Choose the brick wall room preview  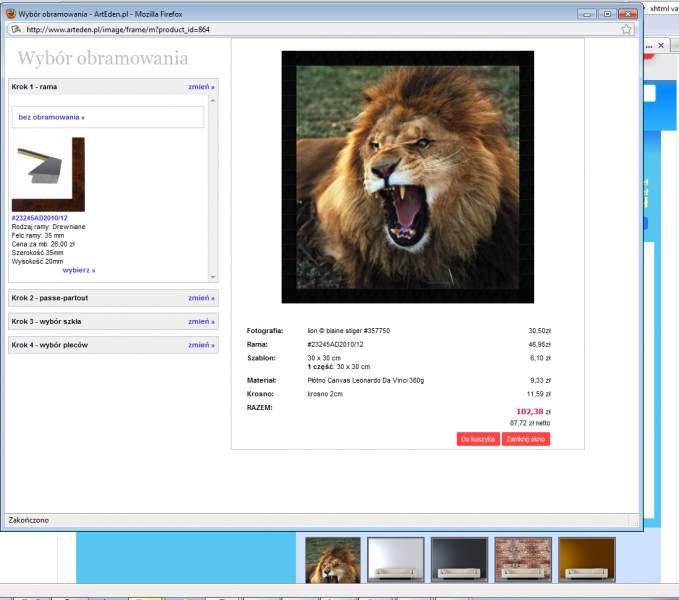click(x=522, y=559)
